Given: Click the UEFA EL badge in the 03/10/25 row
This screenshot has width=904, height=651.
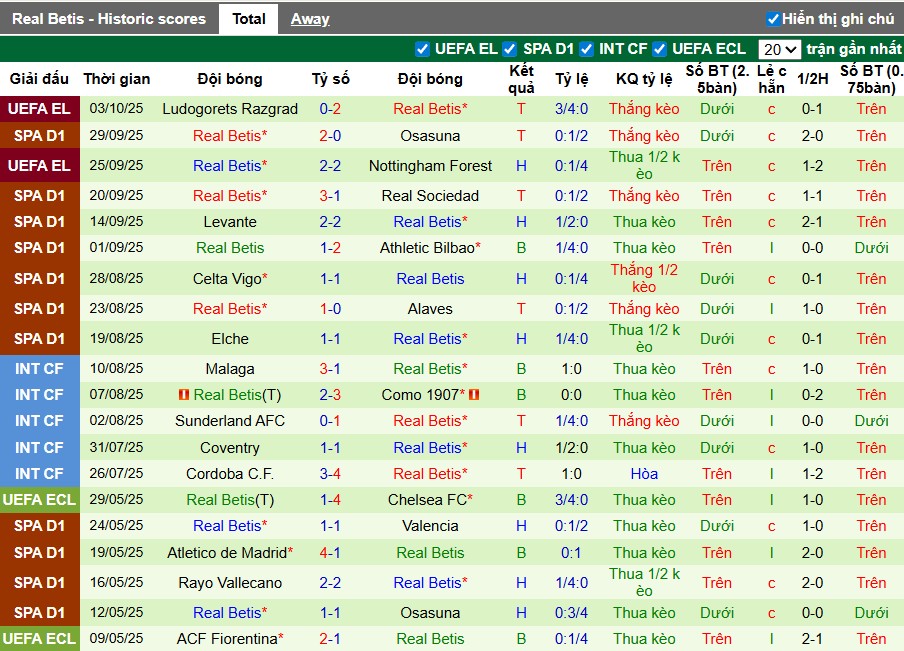Looking at the screenshot, I should (x=40, y=109).
